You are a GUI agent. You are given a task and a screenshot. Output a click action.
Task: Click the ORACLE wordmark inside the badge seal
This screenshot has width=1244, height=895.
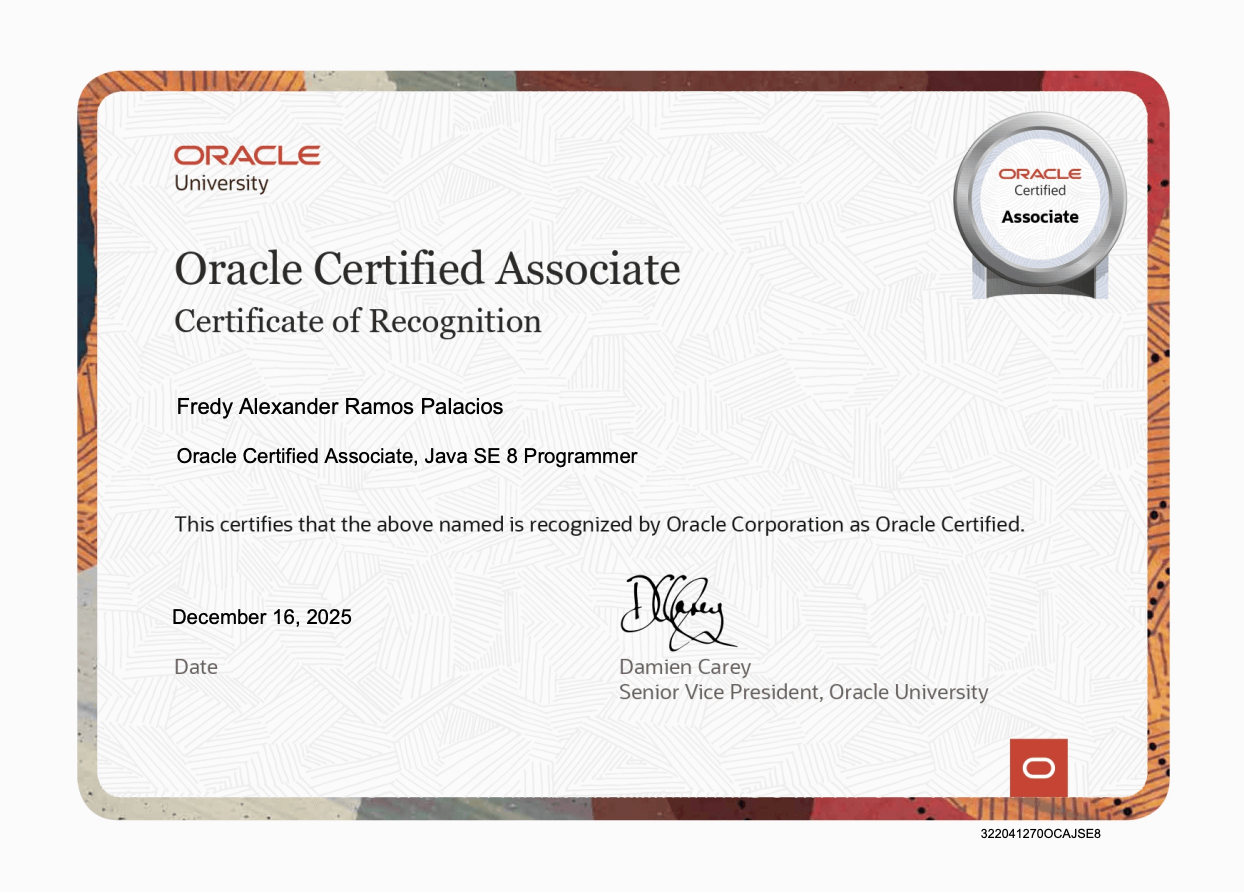[1038, 173]
